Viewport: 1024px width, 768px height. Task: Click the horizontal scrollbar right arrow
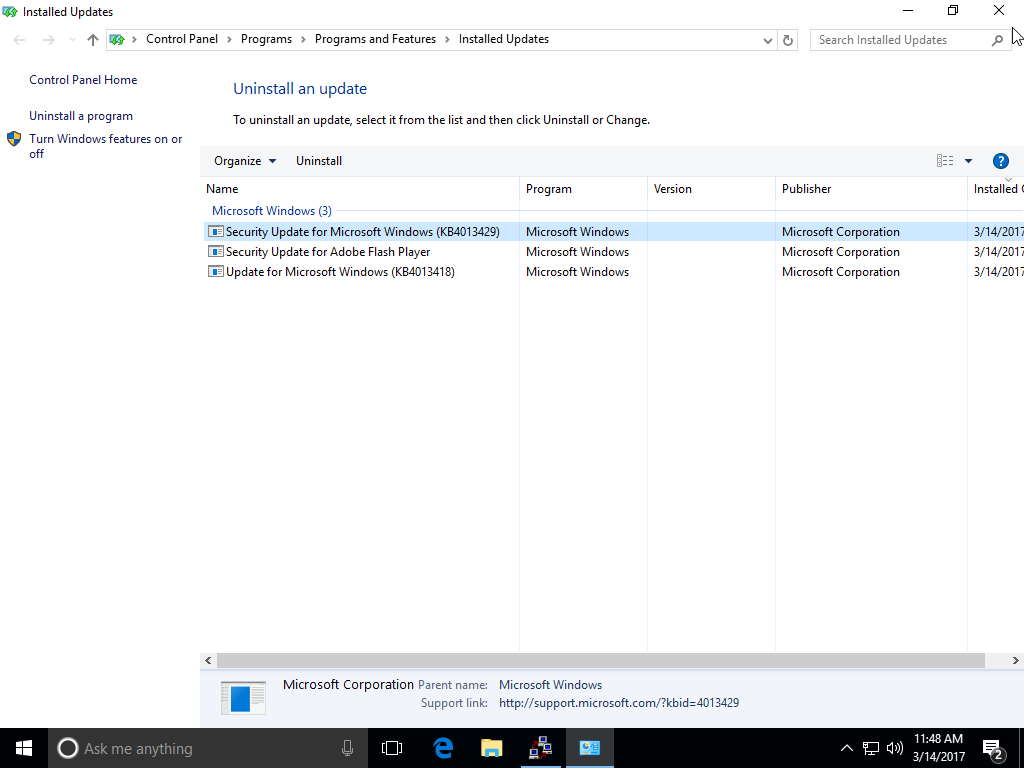point(1016,661)
